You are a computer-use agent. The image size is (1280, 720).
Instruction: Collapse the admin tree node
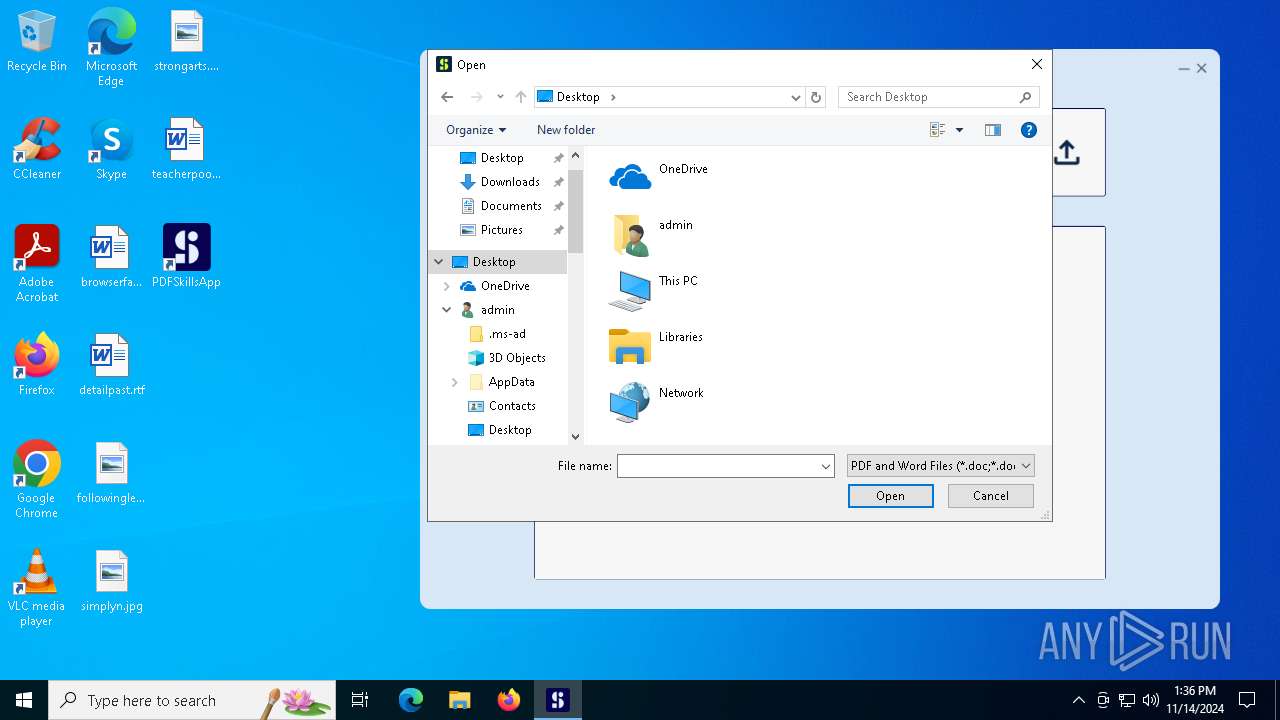[446, 310]
